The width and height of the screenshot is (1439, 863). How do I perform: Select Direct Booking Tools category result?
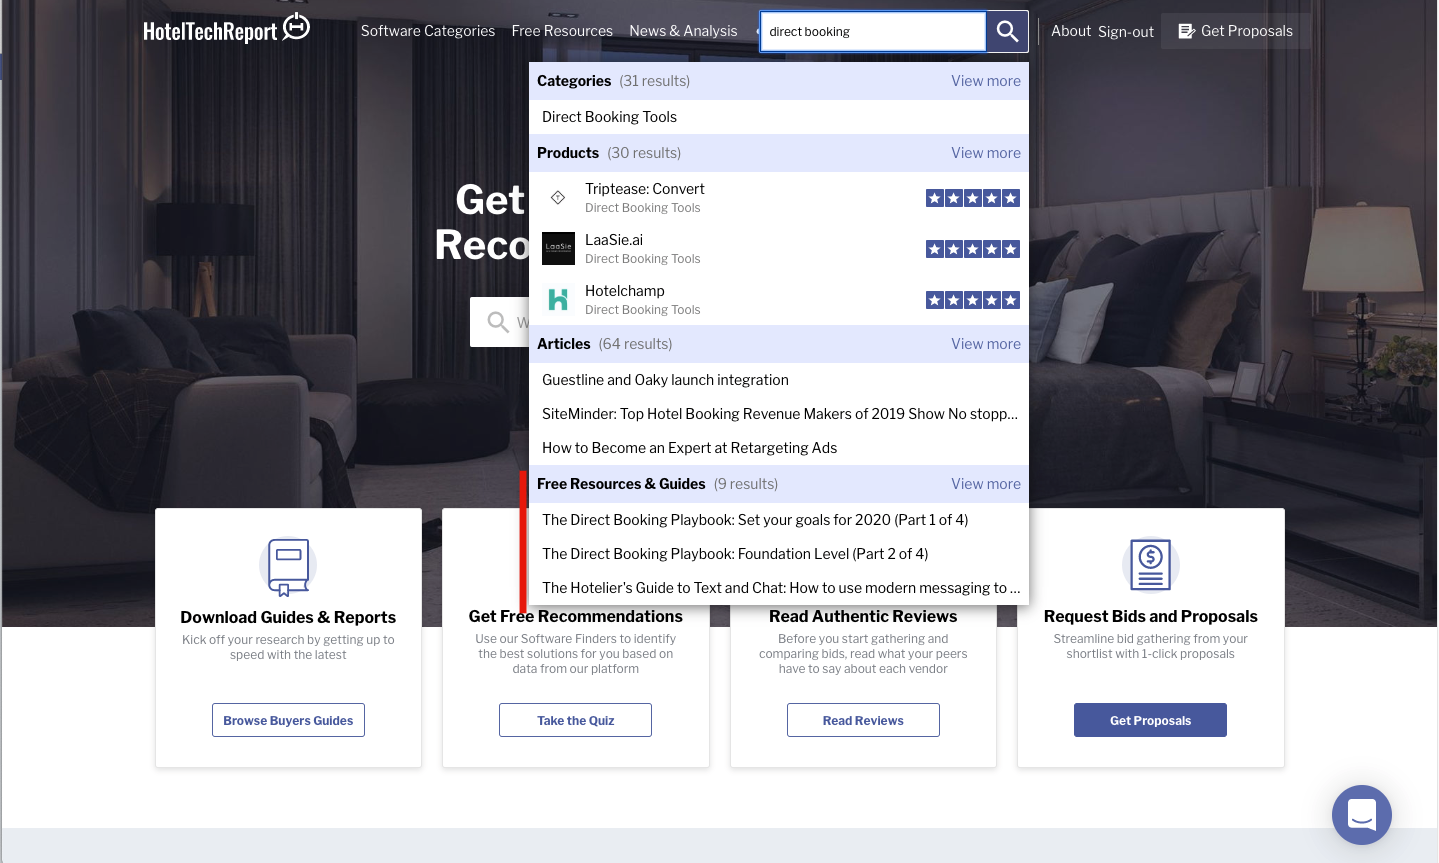[x=779, y=117]
